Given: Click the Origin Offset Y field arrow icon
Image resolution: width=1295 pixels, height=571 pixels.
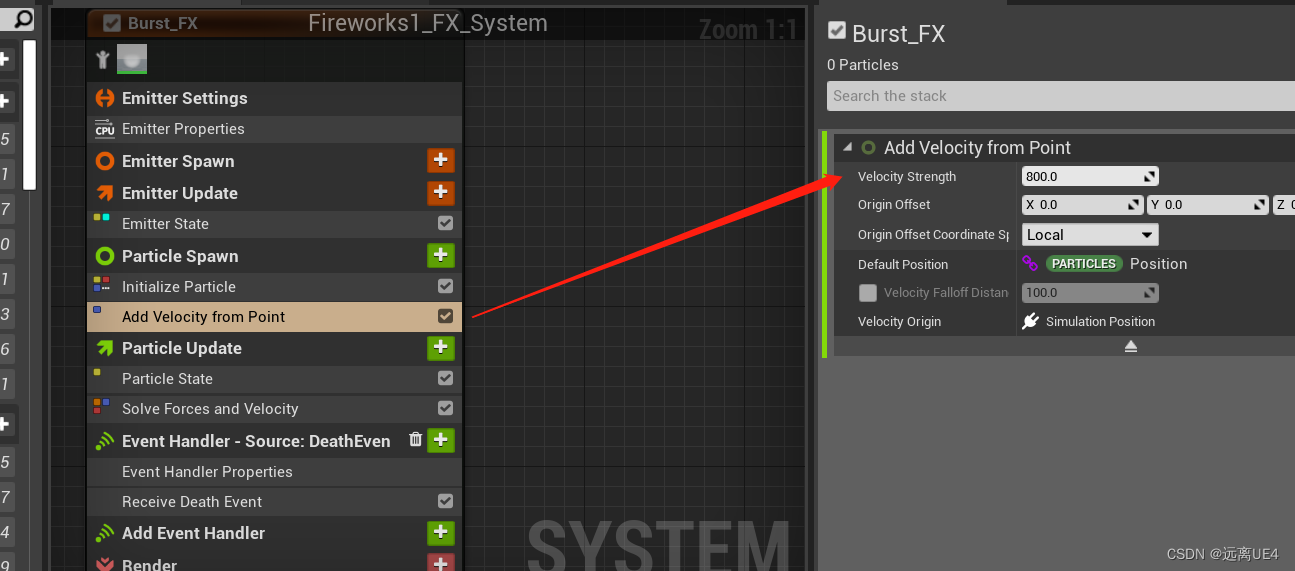Looking at the screenshot, I should point(1260,204).
